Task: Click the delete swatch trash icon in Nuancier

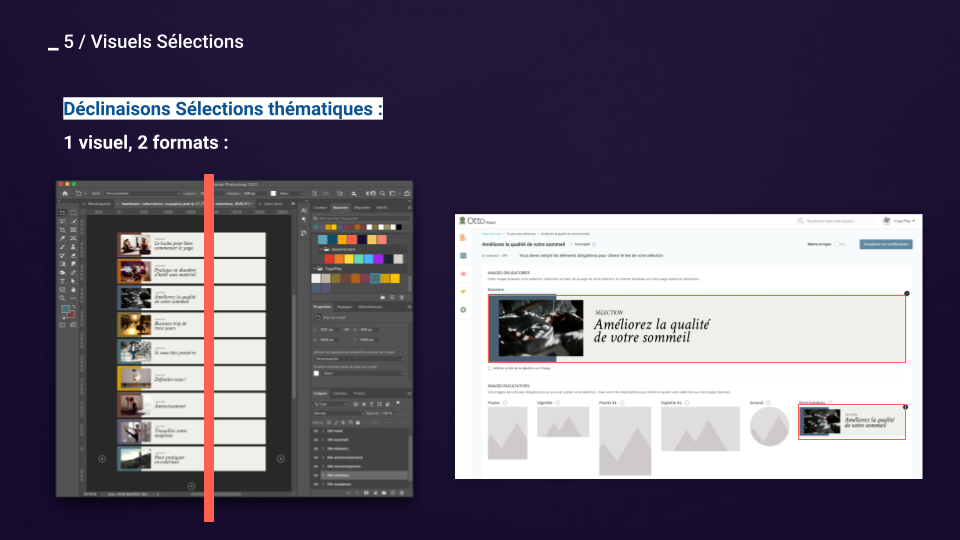Action: (x=402, y=297)
